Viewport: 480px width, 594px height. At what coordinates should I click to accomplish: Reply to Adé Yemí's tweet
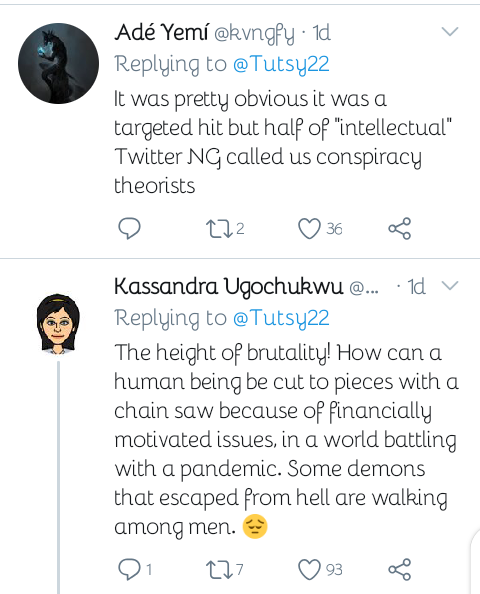click(x=130, y=229)
